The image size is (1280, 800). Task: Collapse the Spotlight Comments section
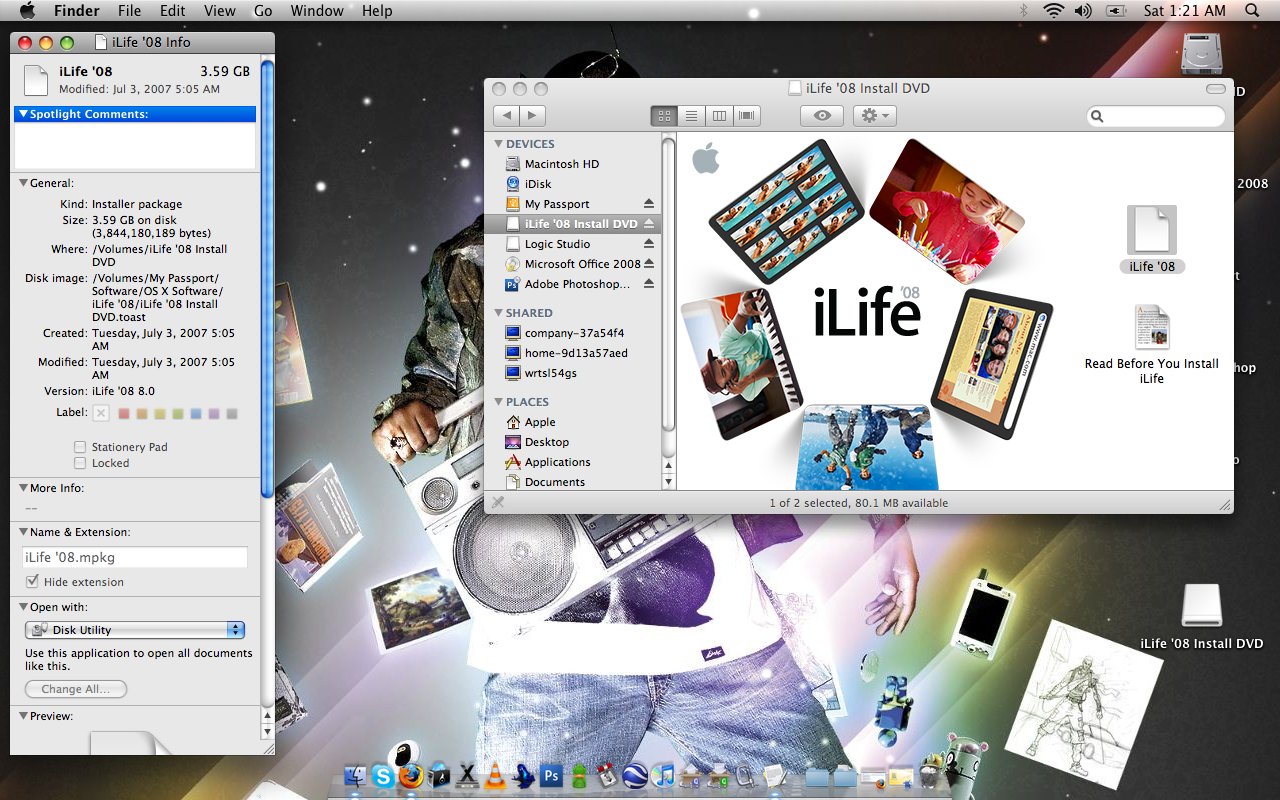click(x=22, y=114)
